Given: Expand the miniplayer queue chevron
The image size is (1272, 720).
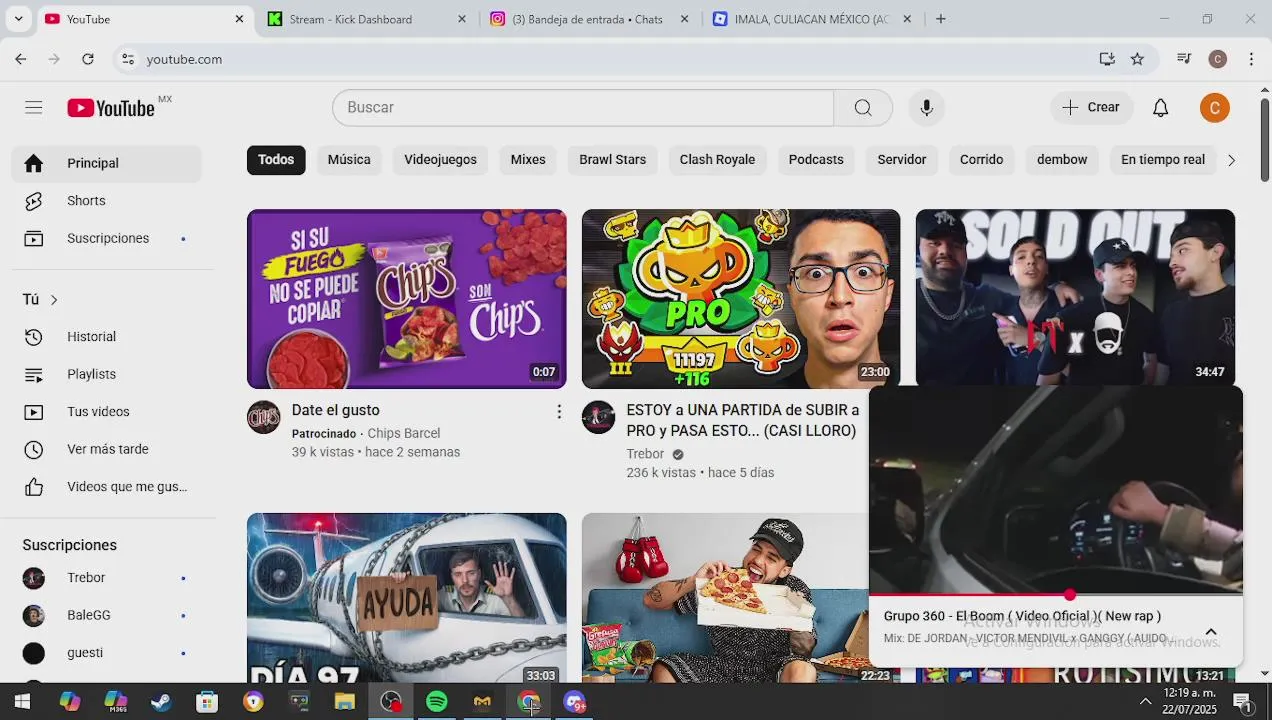Looking at the screenshot, I should tap(1211, 632).
